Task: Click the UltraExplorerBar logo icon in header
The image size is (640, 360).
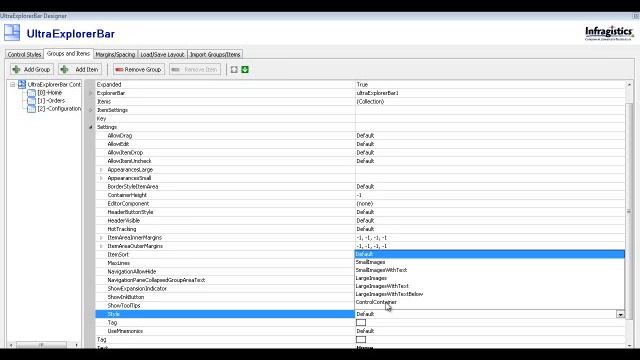Action: 12,33
